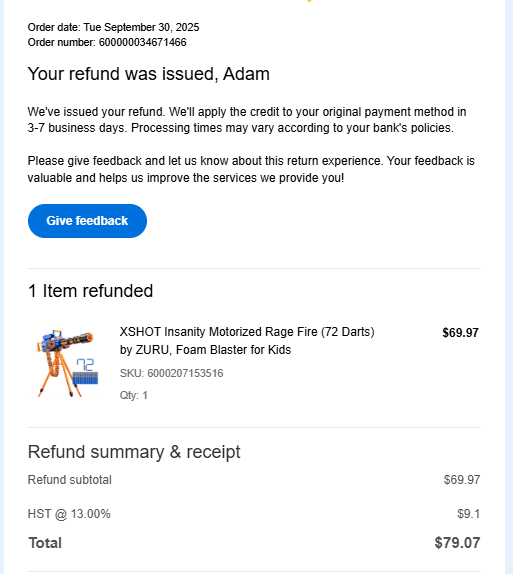Click the 'Please give feedback' paragraph text
Image resolution: width=513 pixels, height=574 pixels.
251,169
